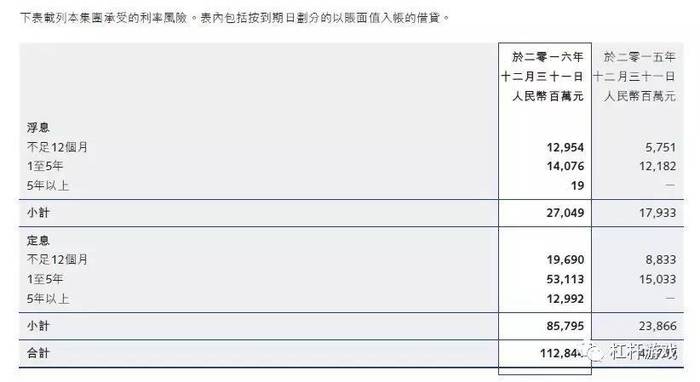
Task: Click the 2015 floating subtotal 17,933
Action: click(657, 212)
